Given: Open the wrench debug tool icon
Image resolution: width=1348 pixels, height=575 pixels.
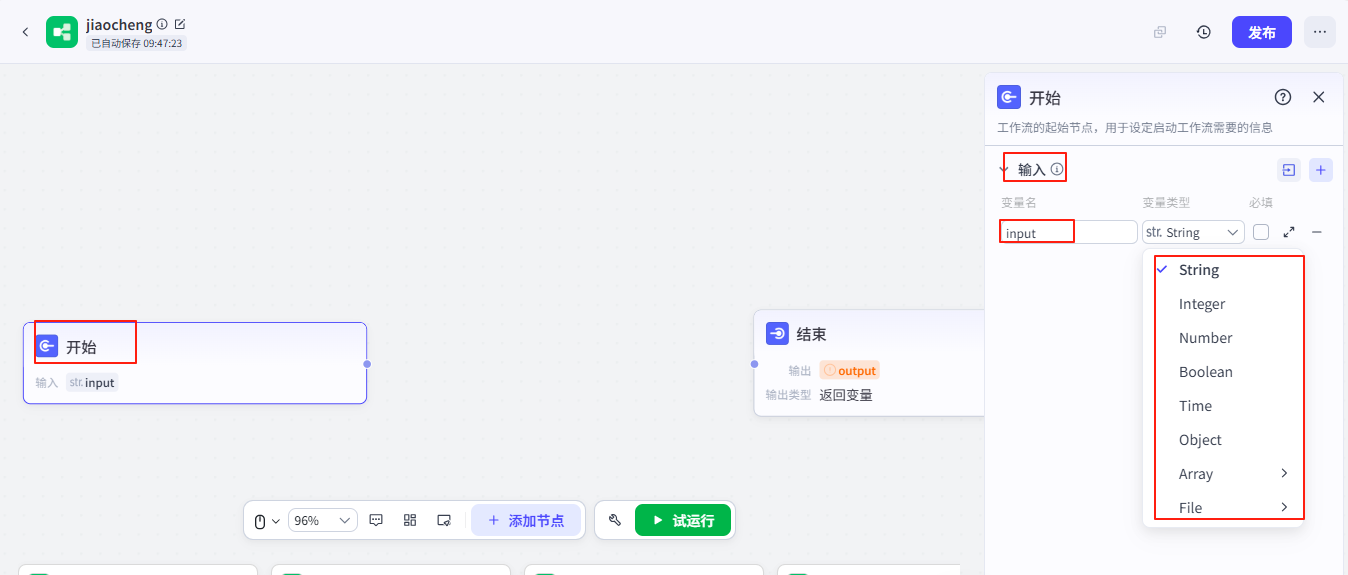Looking at the screenshot, I should (x=615, y=520).
